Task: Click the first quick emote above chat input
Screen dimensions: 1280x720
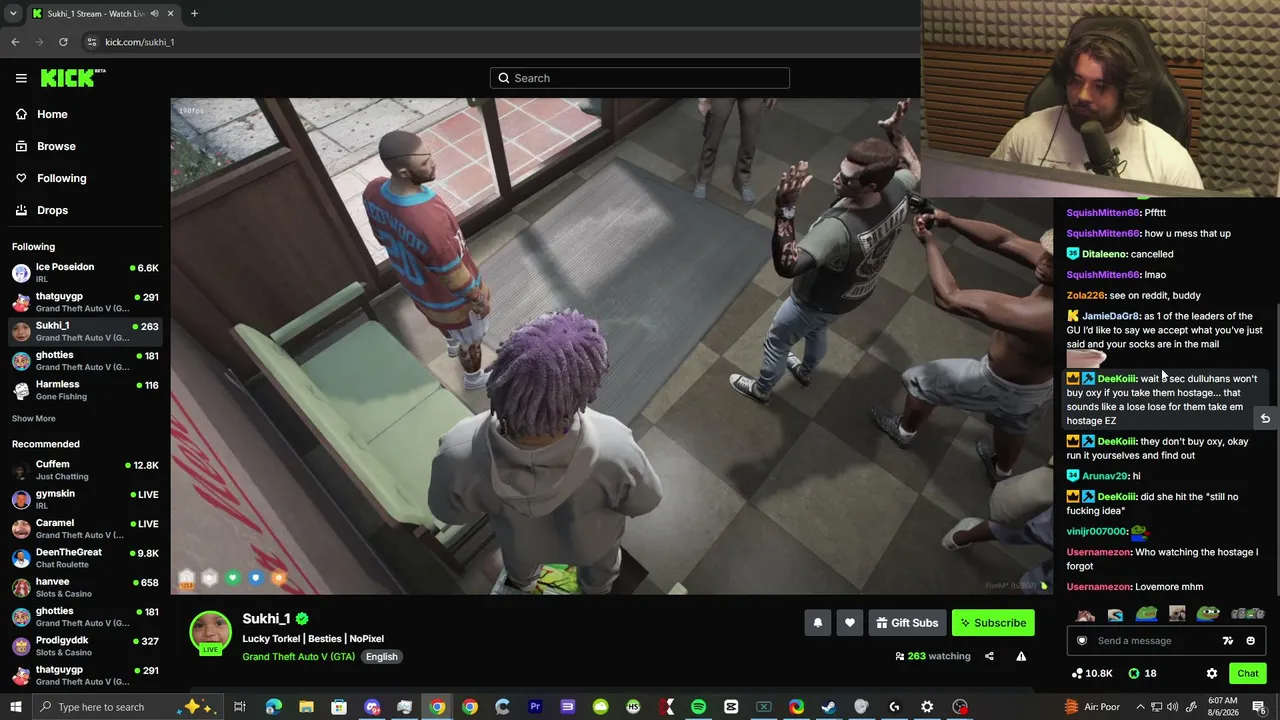Action: [x=1085, y=614]
